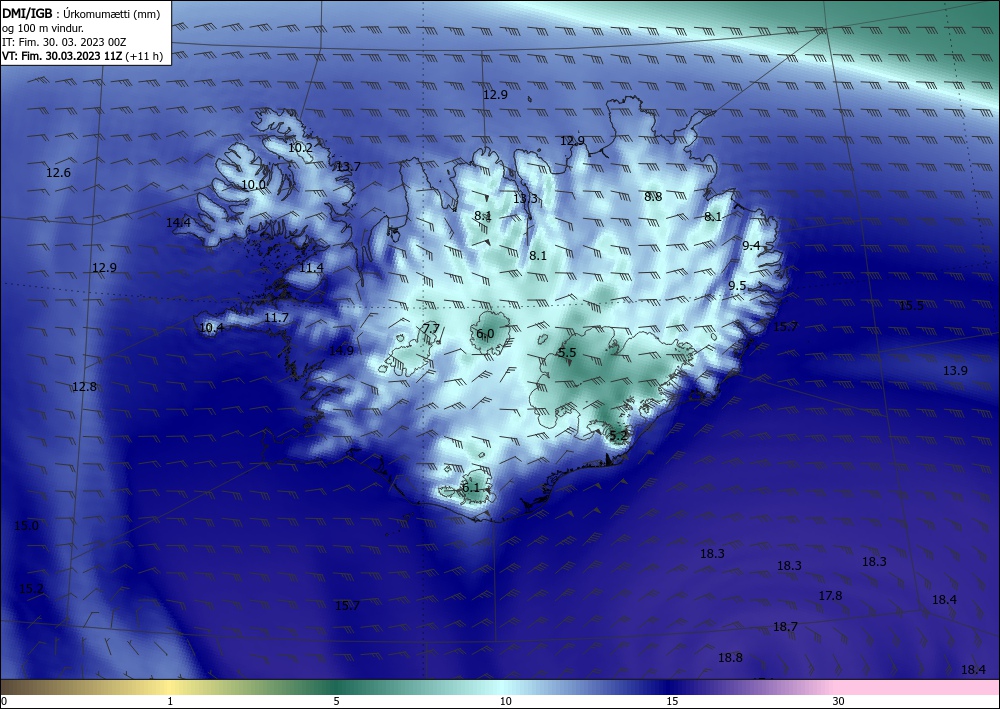Click the legend tick label 1
Viewport: 1000px width, 709px height.
click(170, 701)
